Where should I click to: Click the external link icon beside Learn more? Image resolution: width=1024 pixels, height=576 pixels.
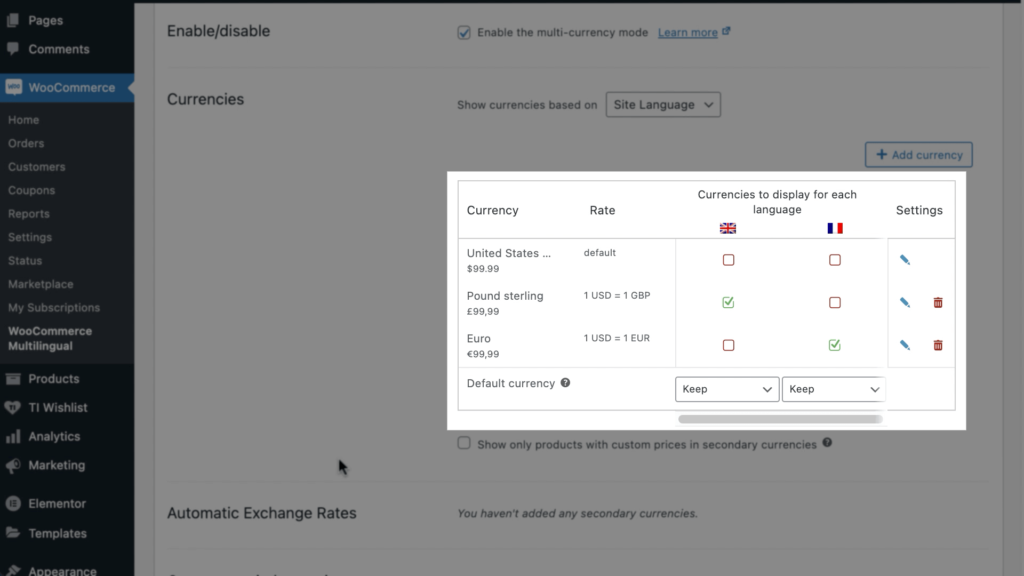[x=726, y=31]
